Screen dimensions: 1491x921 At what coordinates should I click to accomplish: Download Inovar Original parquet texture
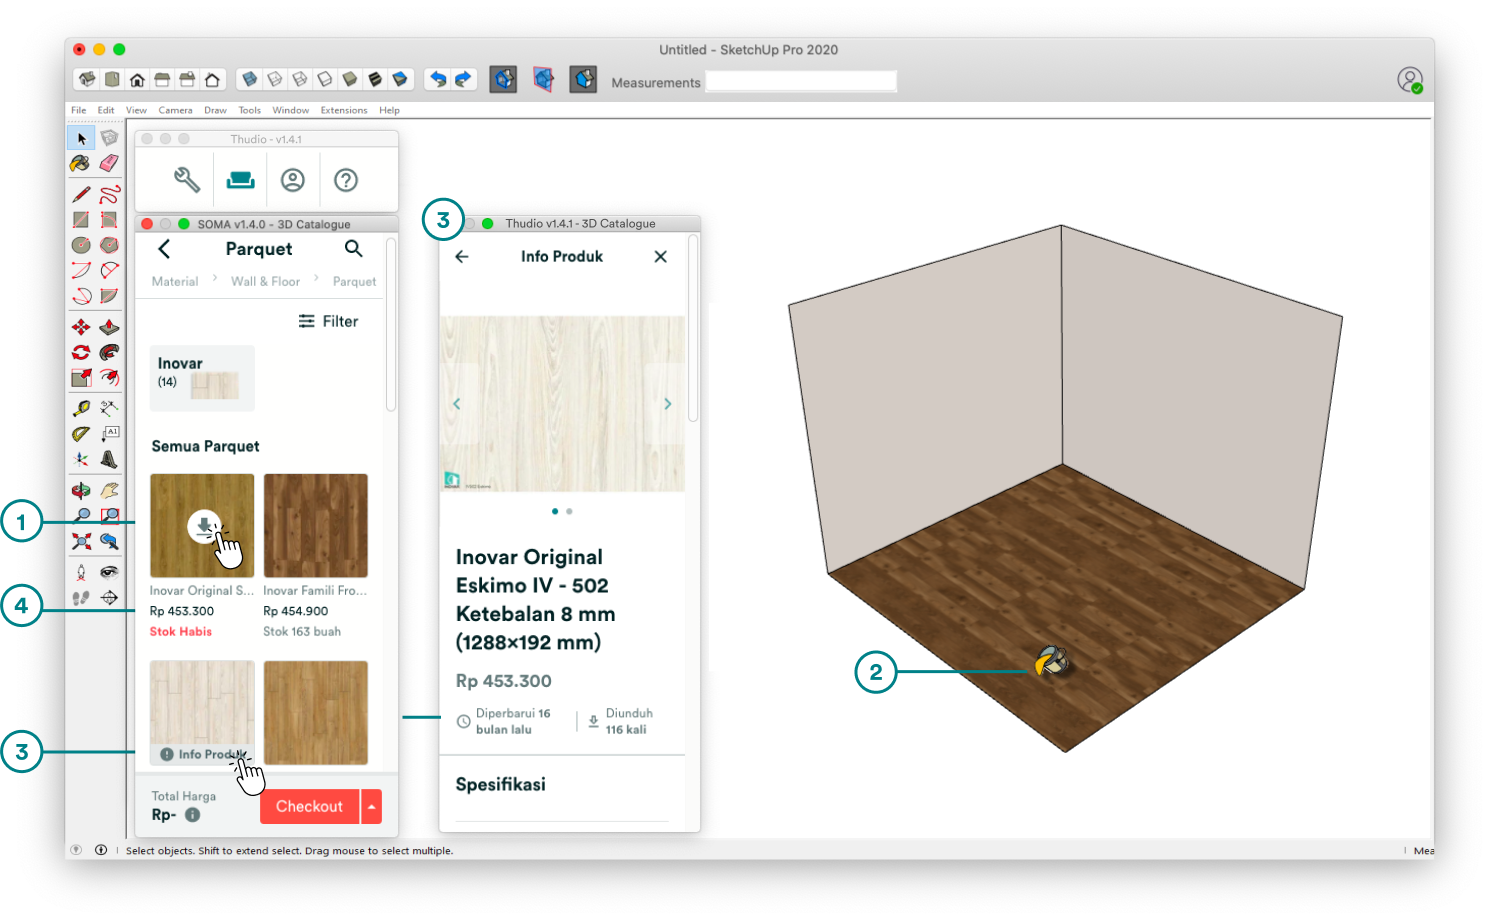pos(205,527)
